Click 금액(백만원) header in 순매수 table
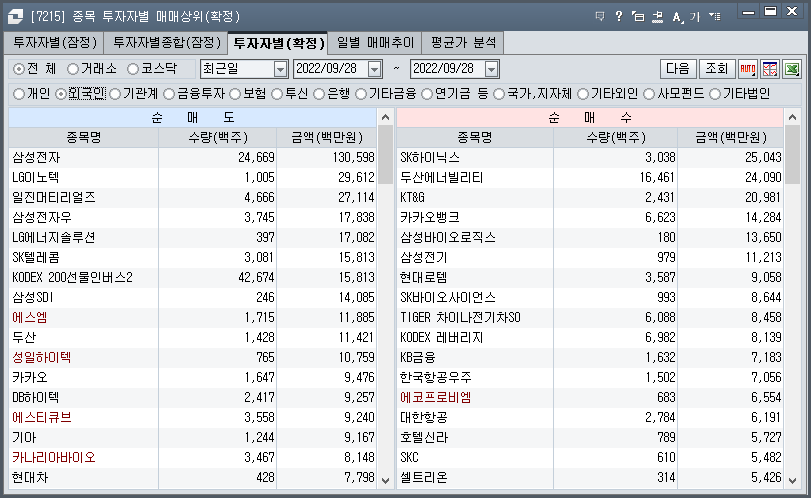Image resolution: width=811 pixels, height=498 pixels. click(731, 138)
